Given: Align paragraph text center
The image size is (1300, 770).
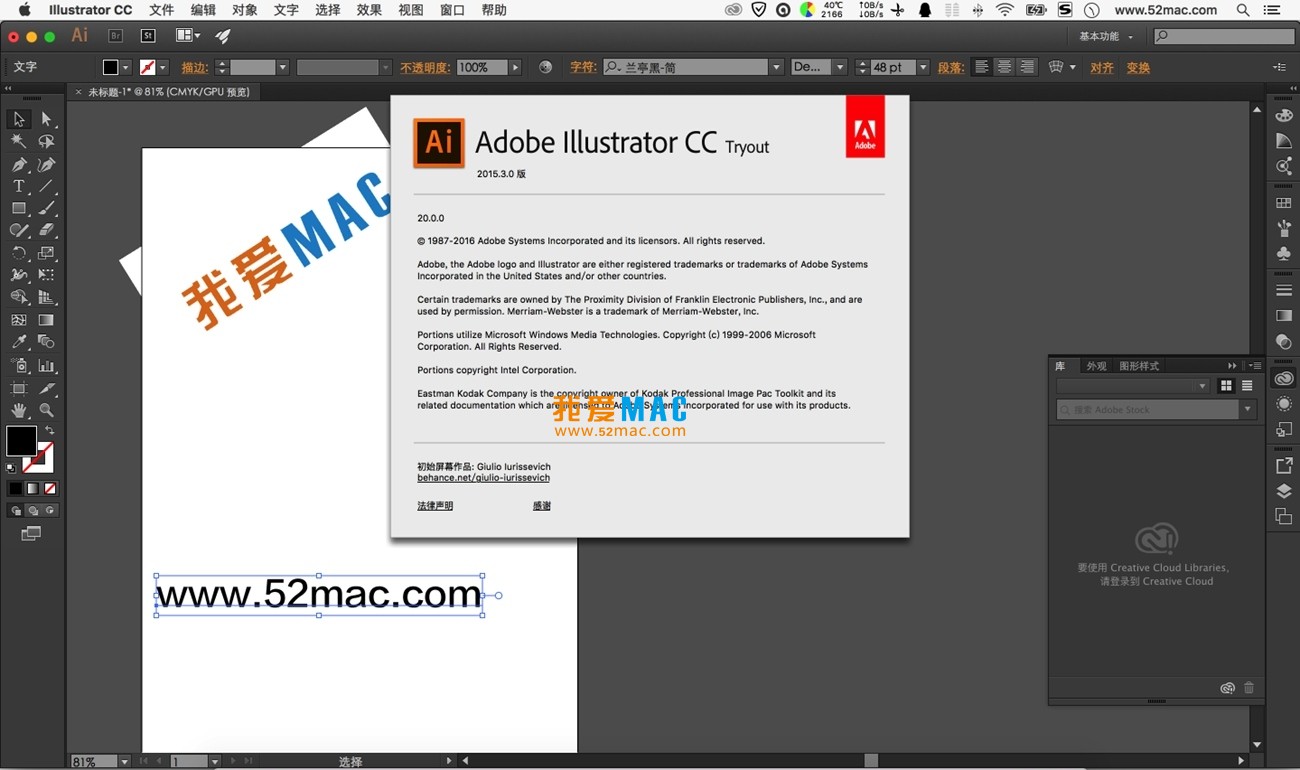Looking at the screenshot, I should tap(1004, 67).
